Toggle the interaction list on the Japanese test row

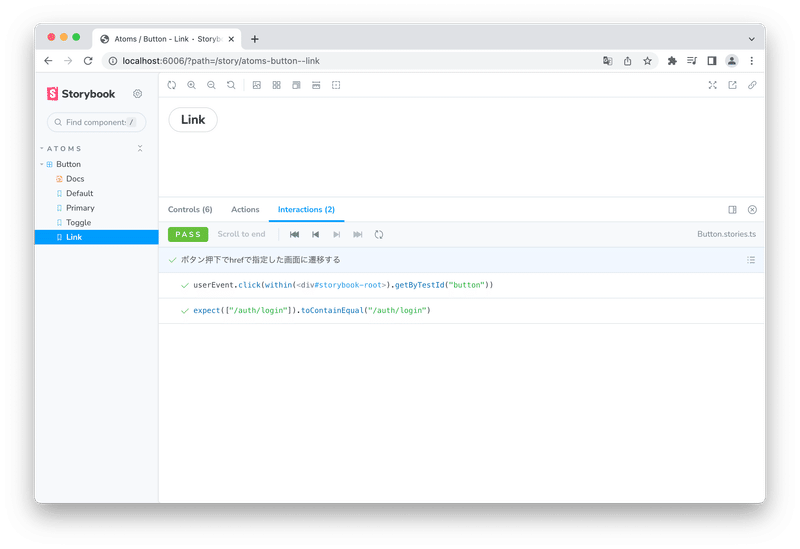coord(751,260)
